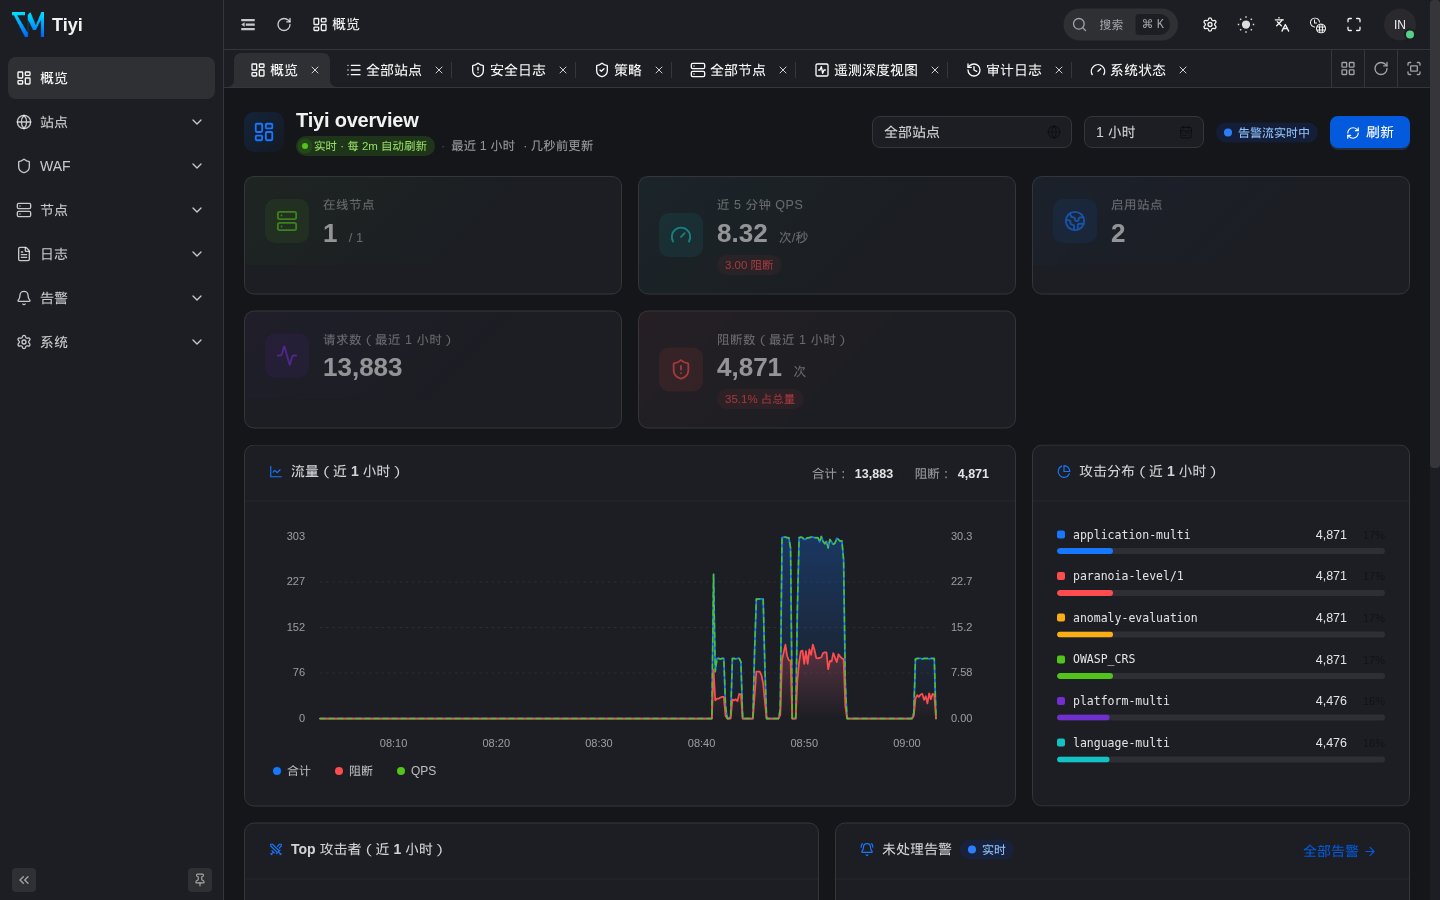
Task: Click the 3.00 阻断 red tag
Action: 749,265
